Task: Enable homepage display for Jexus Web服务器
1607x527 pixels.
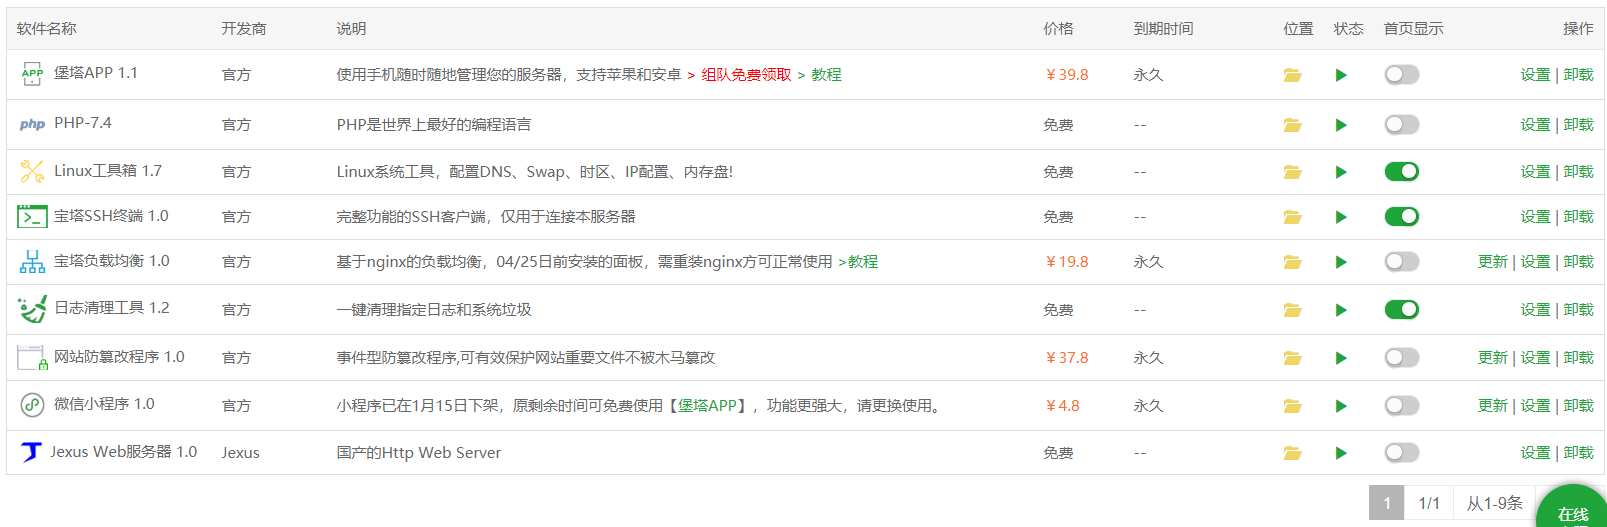Action: point(1401,452)
